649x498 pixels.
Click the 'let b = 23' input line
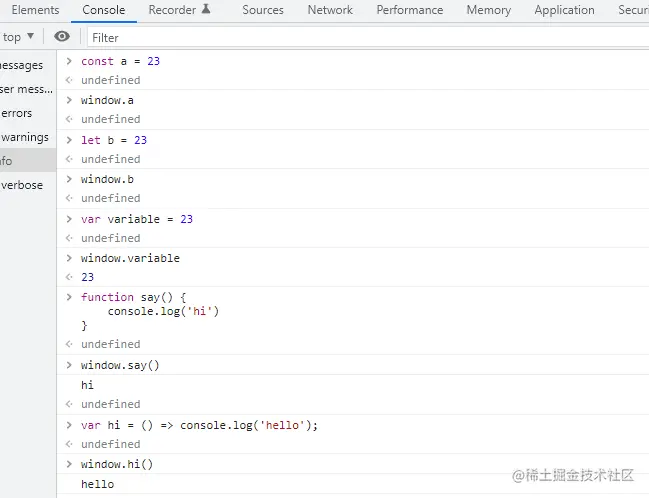[114, 140]
